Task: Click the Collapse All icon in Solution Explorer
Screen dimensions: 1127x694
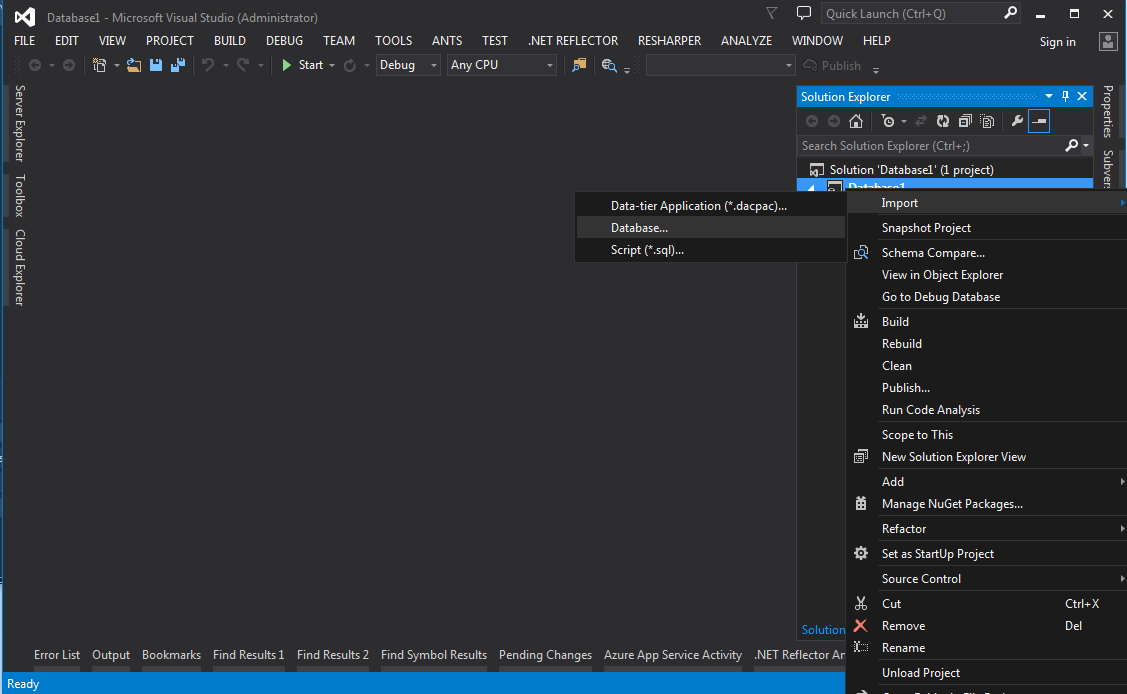Action: 965,121
